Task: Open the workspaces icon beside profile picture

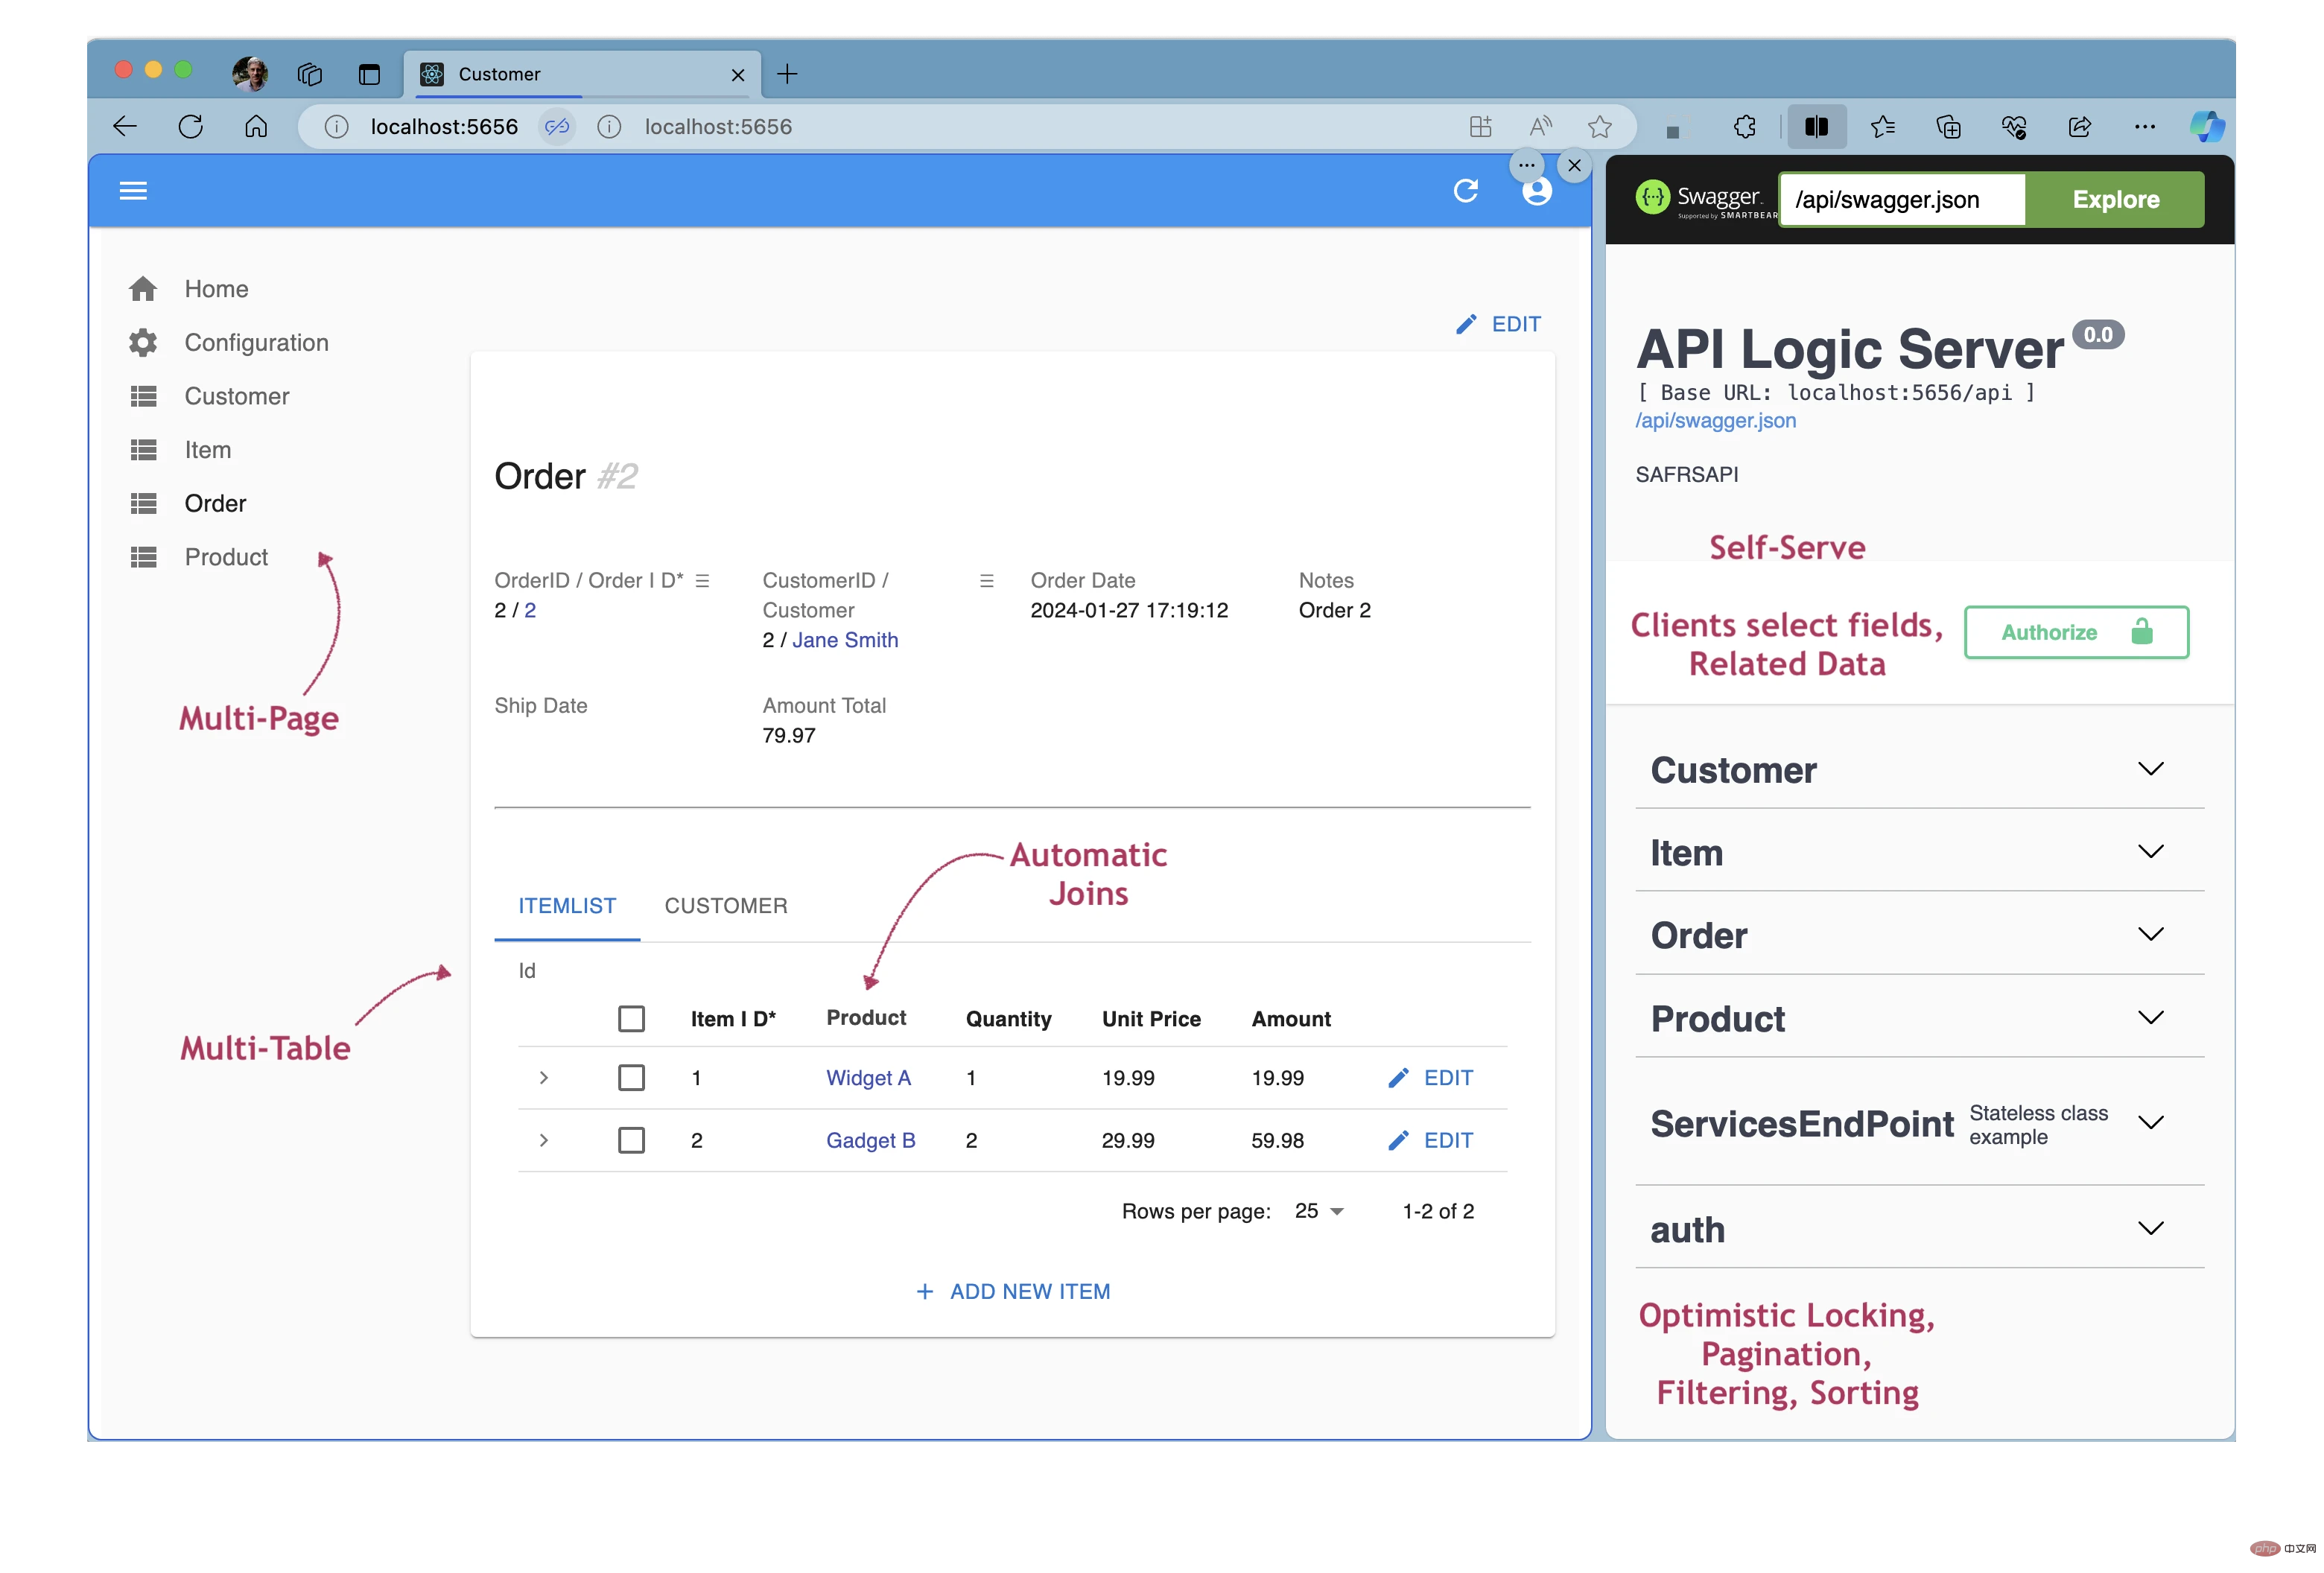Action: tap(309, 74)
